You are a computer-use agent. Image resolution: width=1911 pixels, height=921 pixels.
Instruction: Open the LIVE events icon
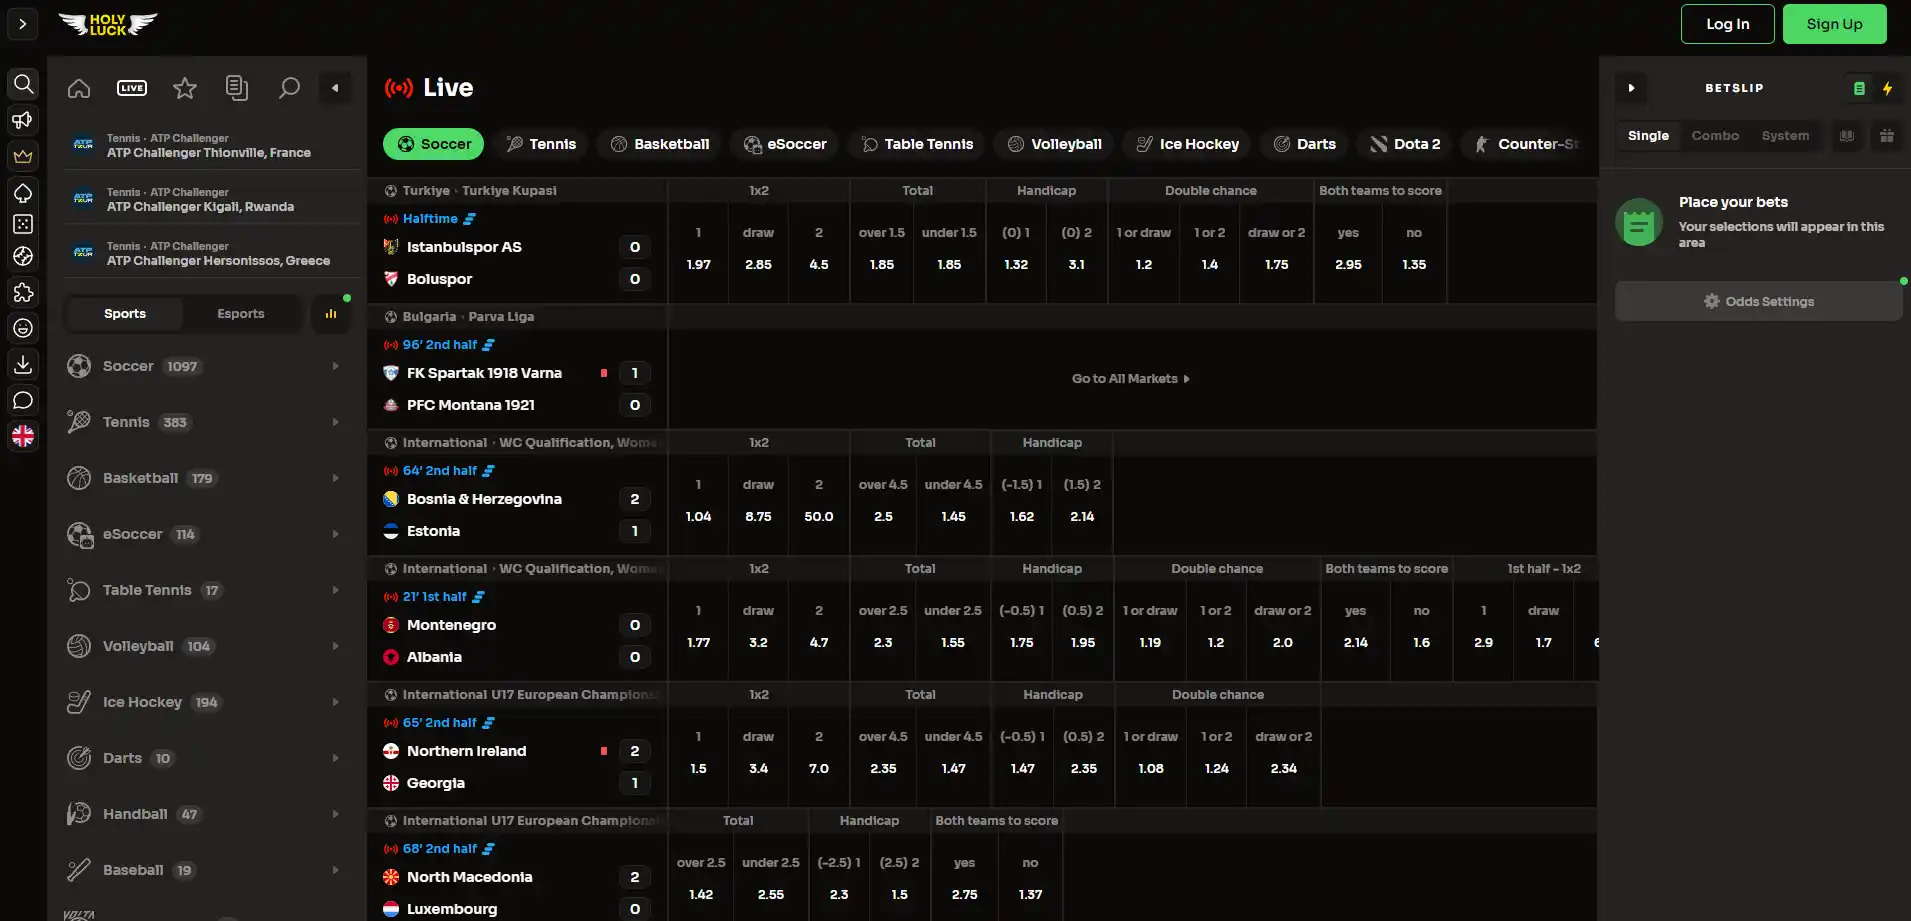132,88
